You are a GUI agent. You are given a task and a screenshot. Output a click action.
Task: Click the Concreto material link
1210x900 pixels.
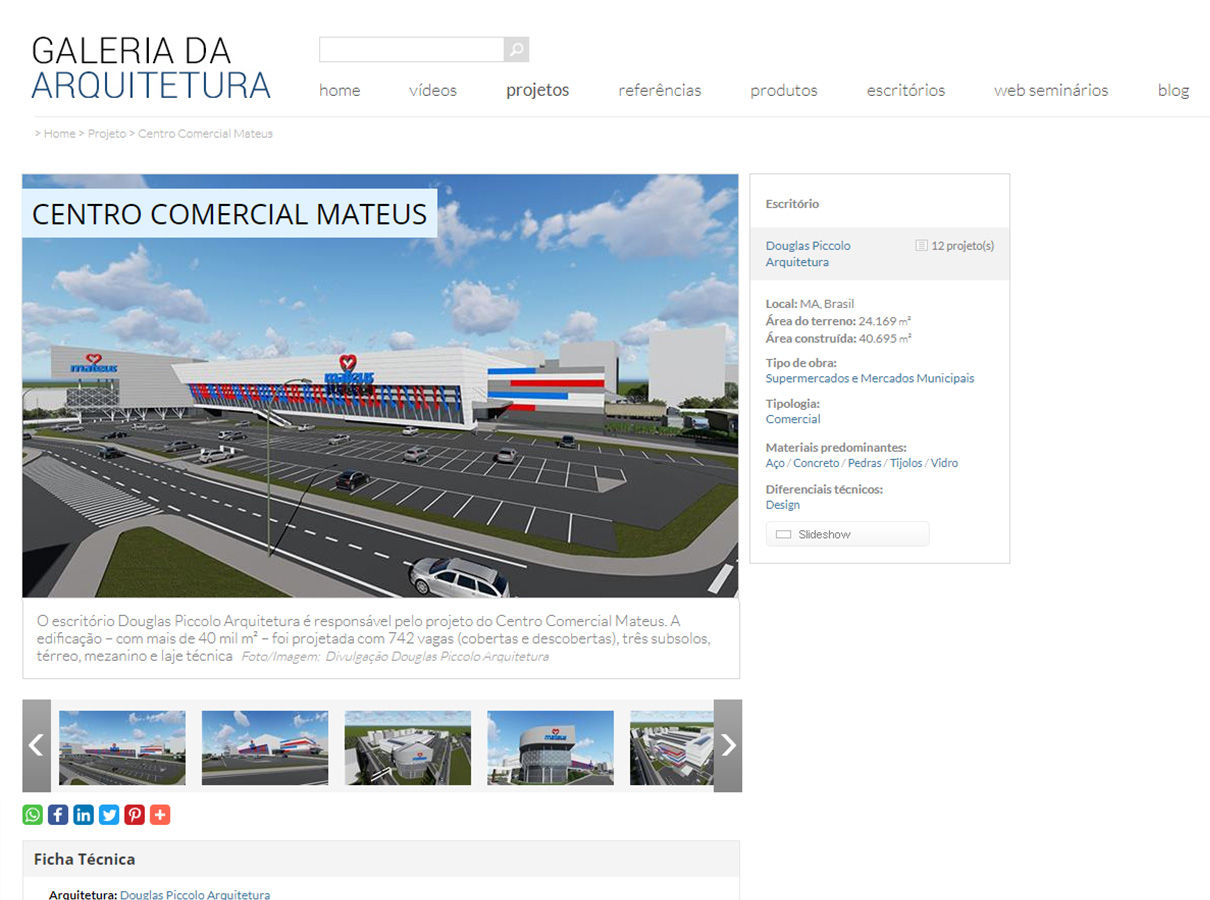click(x=816, y=464)
